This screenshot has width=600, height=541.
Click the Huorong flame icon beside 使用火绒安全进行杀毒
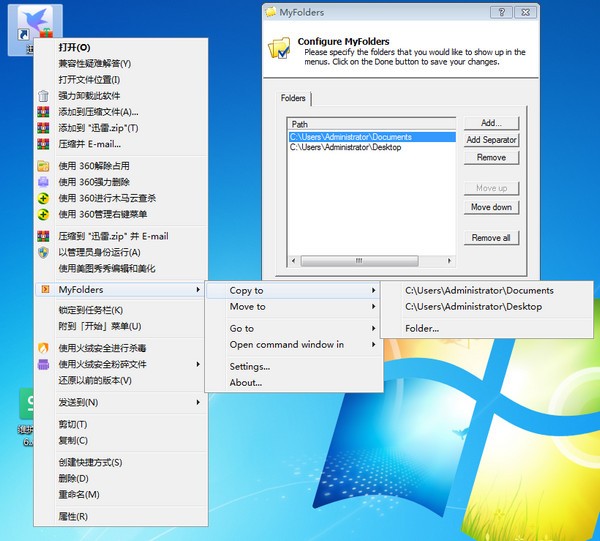(43, 348)
